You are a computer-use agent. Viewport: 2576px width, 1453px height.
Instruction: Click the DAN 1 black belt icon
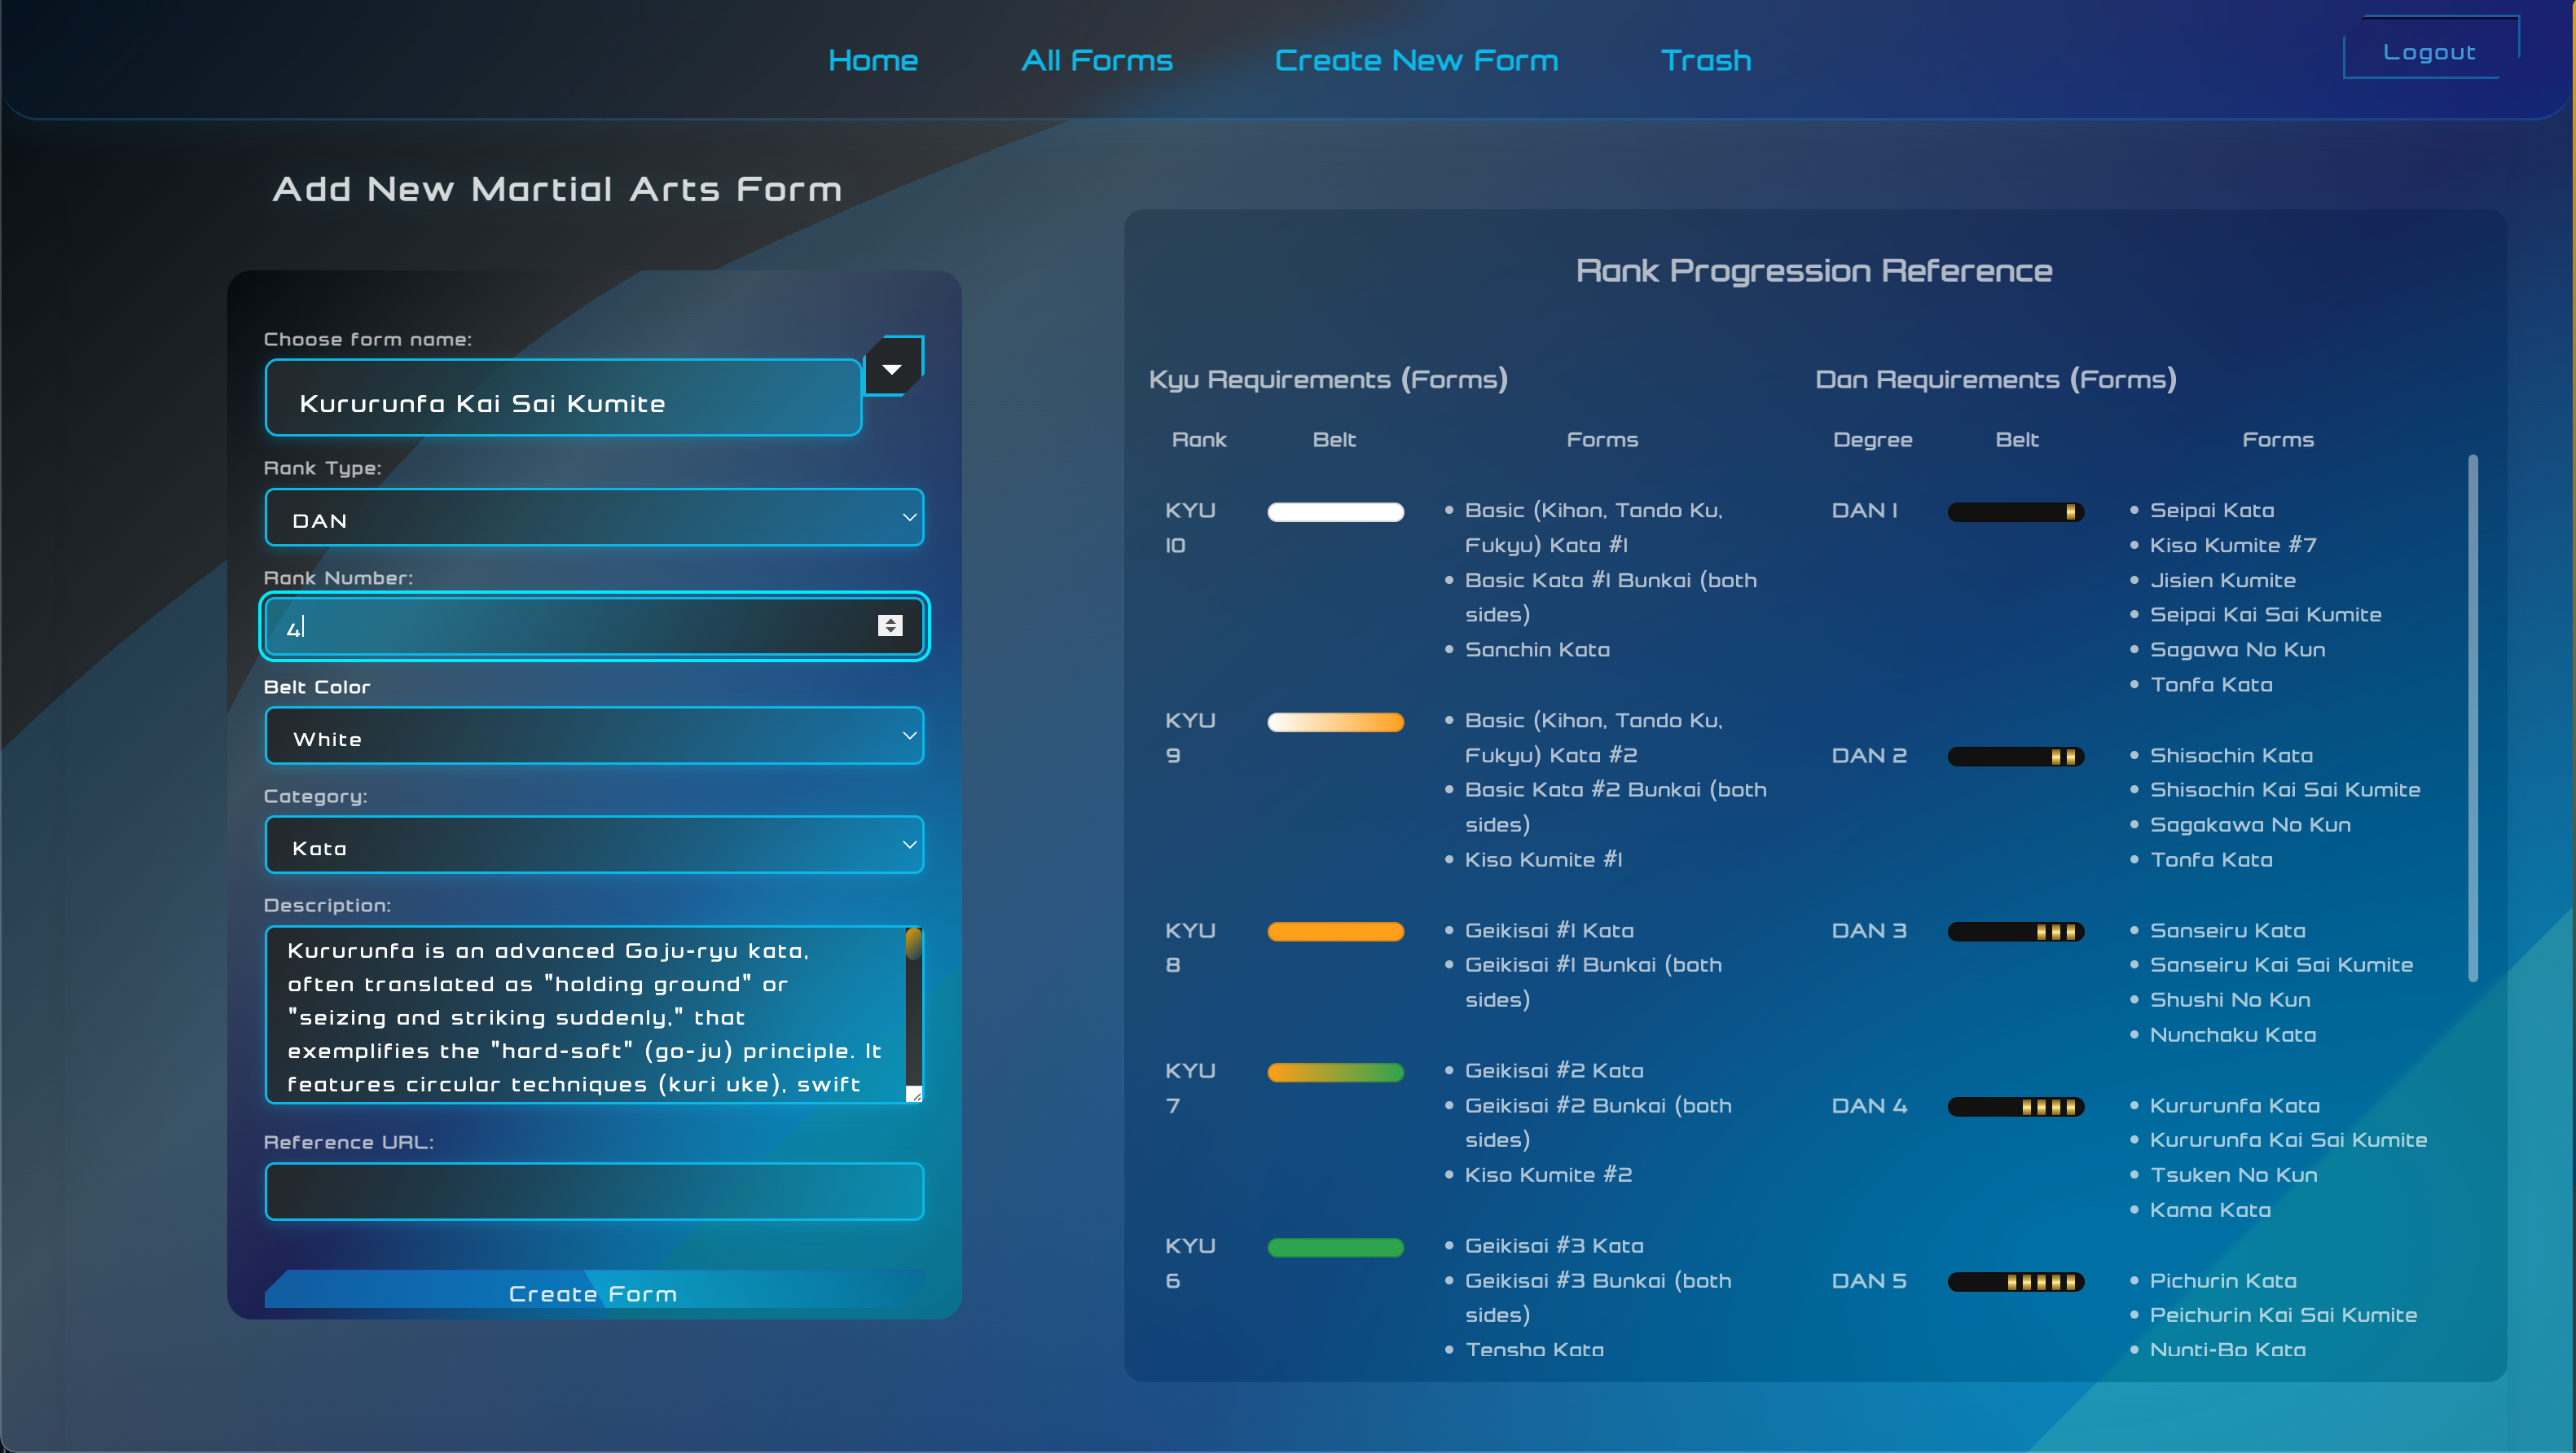[x=2015, y=512]
